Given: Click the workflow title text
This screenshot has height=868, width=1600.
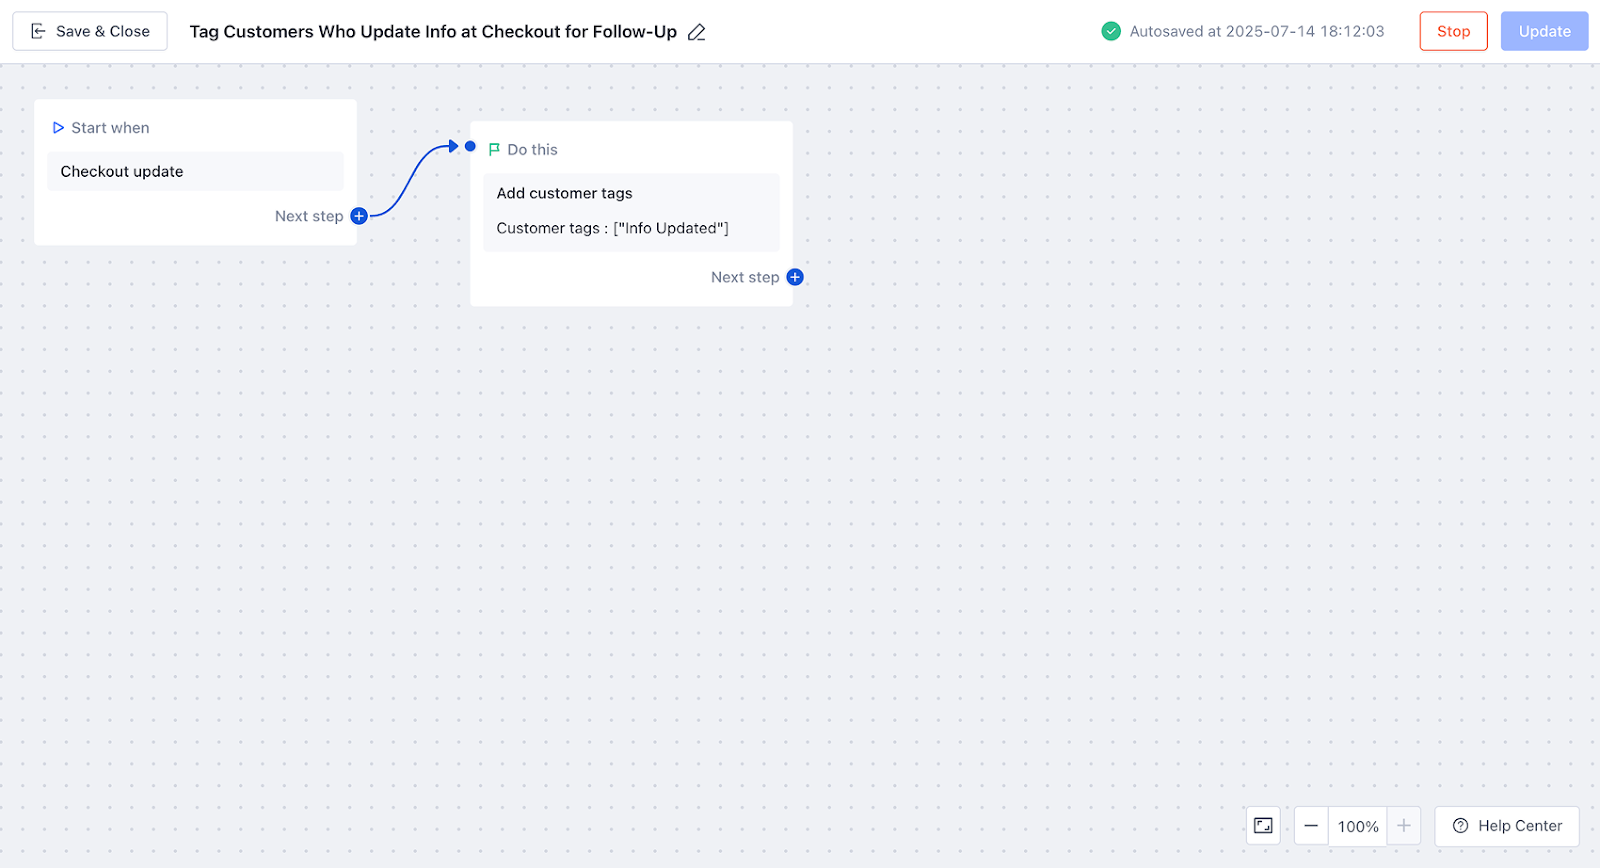Looking at the screenshot, I should pyautogui.click(x=433, y=32).
